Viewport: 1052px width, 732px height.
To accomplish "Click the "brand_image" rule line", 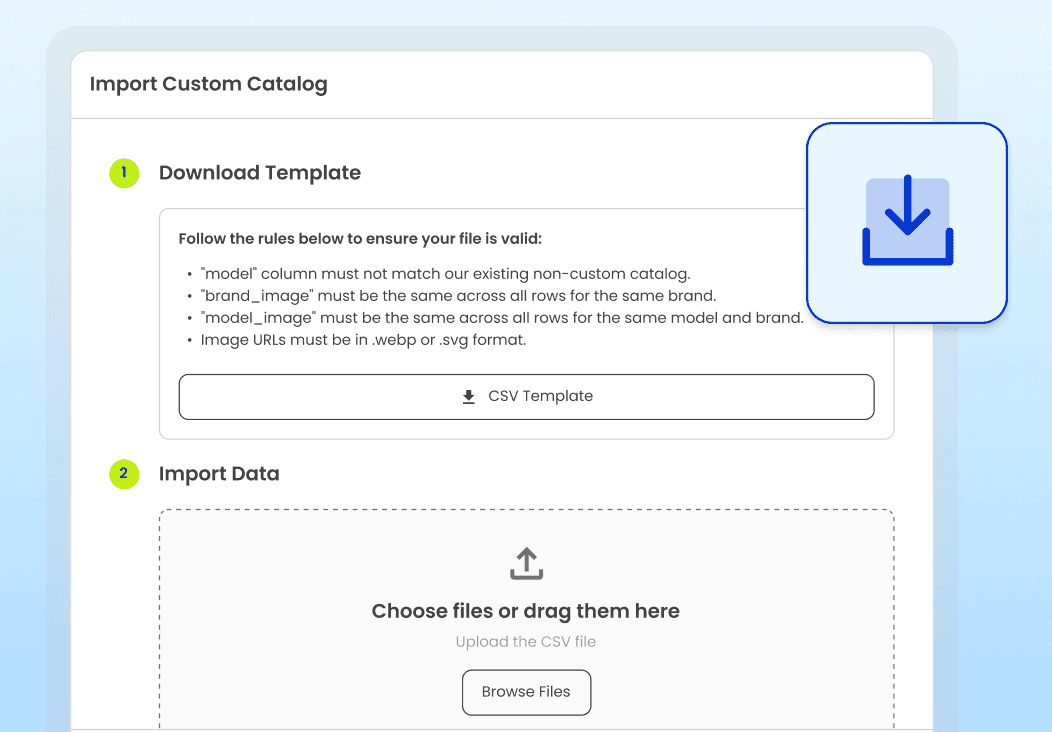I will (458, 296).
